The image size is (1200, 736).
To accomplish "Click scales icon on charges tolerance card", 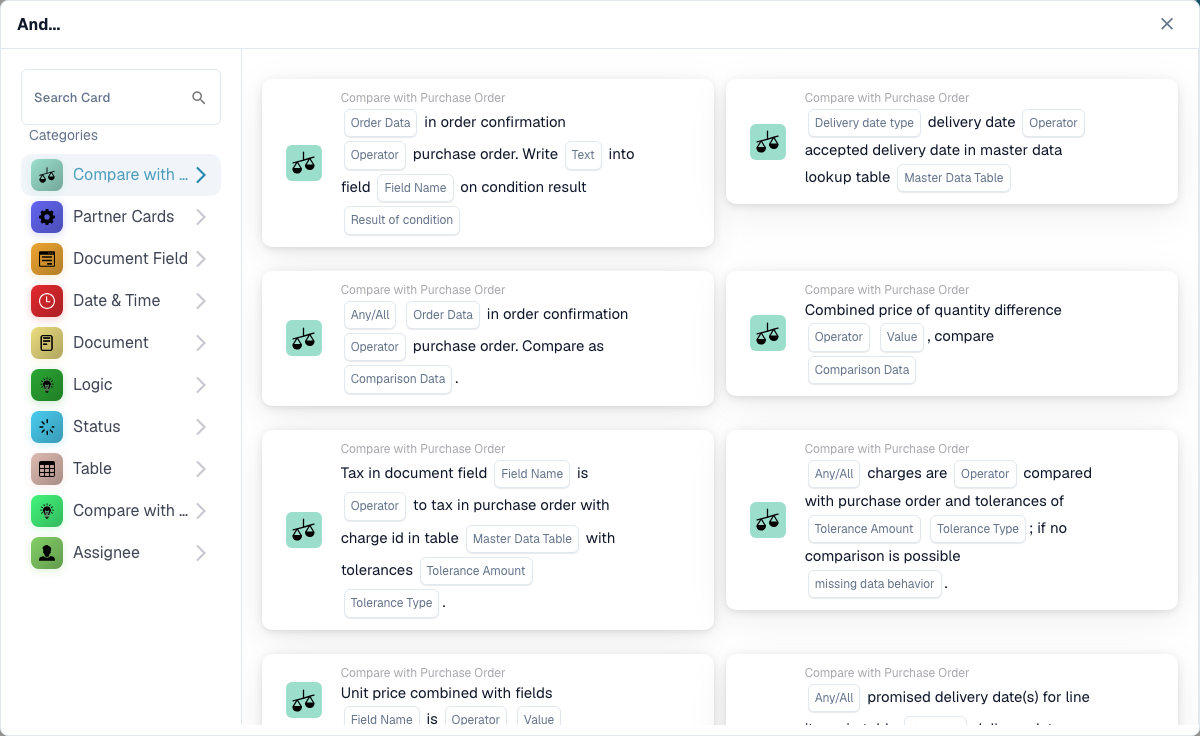I will [768, 520].
